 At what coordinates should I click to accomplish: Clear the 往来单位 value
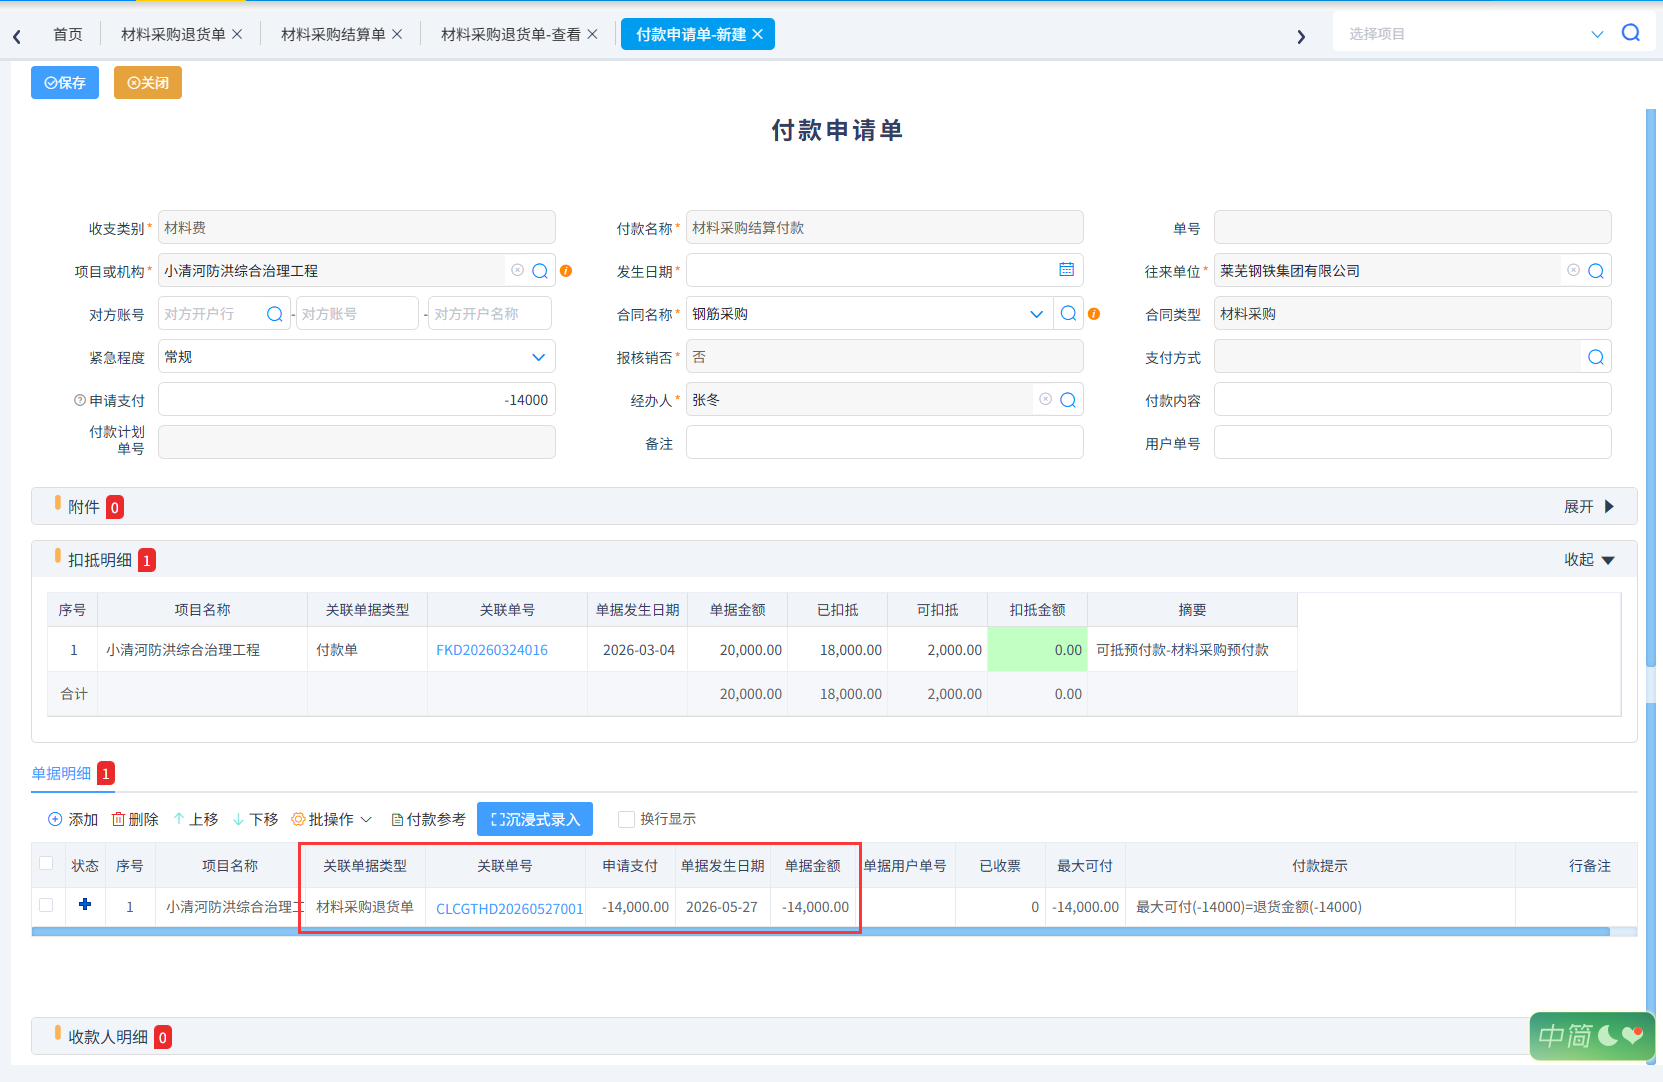point(1573,270)
